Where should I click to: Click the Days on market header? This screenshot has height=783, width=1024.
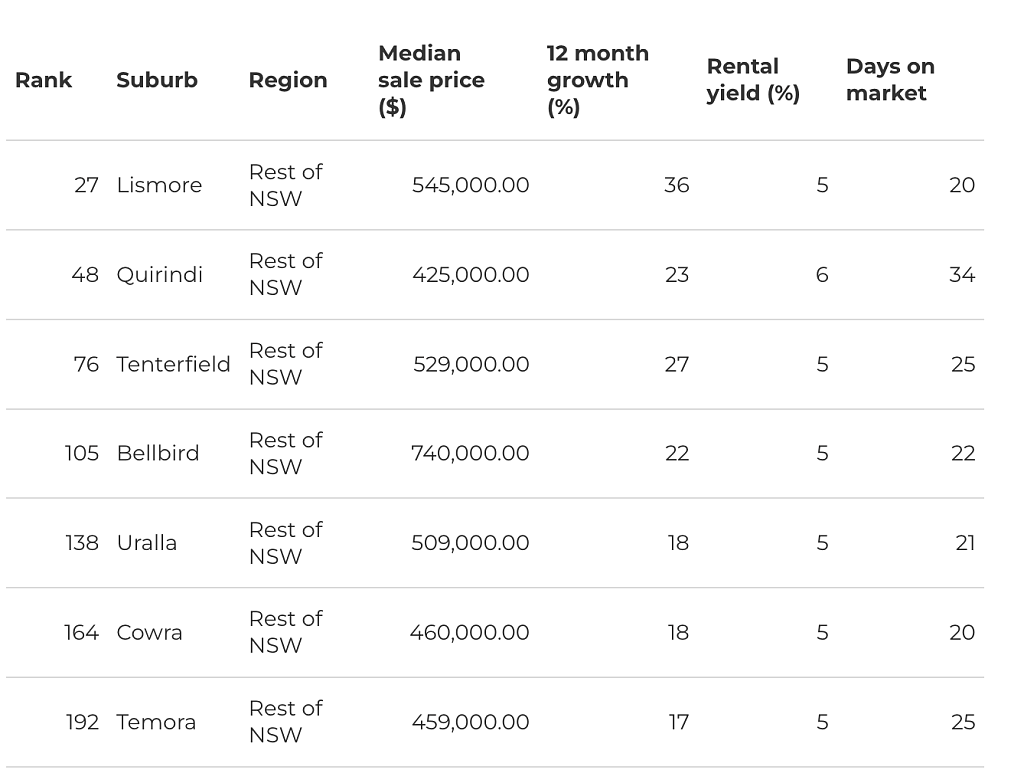coord(890,80)
